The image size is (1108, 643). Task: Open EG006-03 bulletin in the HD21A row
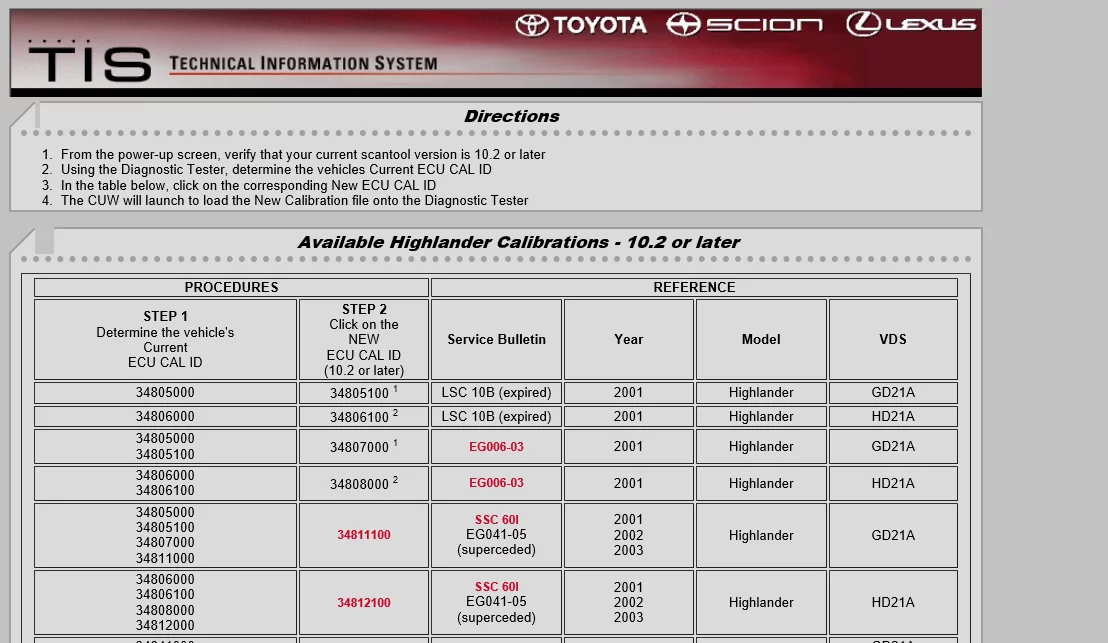tap(496, 483)
